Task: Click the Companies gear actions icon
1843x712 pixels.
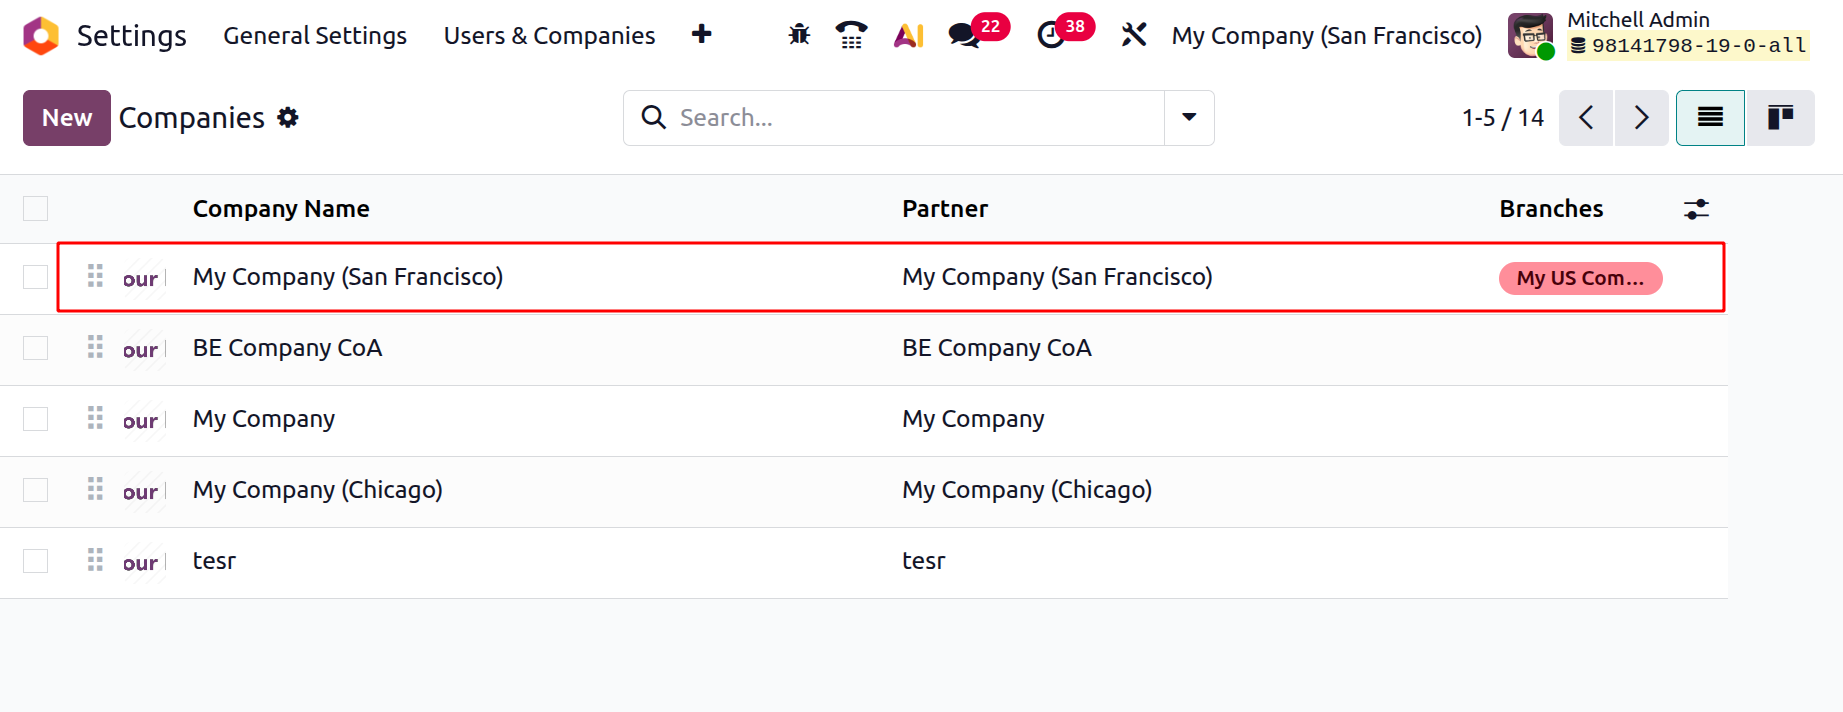Action: [x=288, y=118]
